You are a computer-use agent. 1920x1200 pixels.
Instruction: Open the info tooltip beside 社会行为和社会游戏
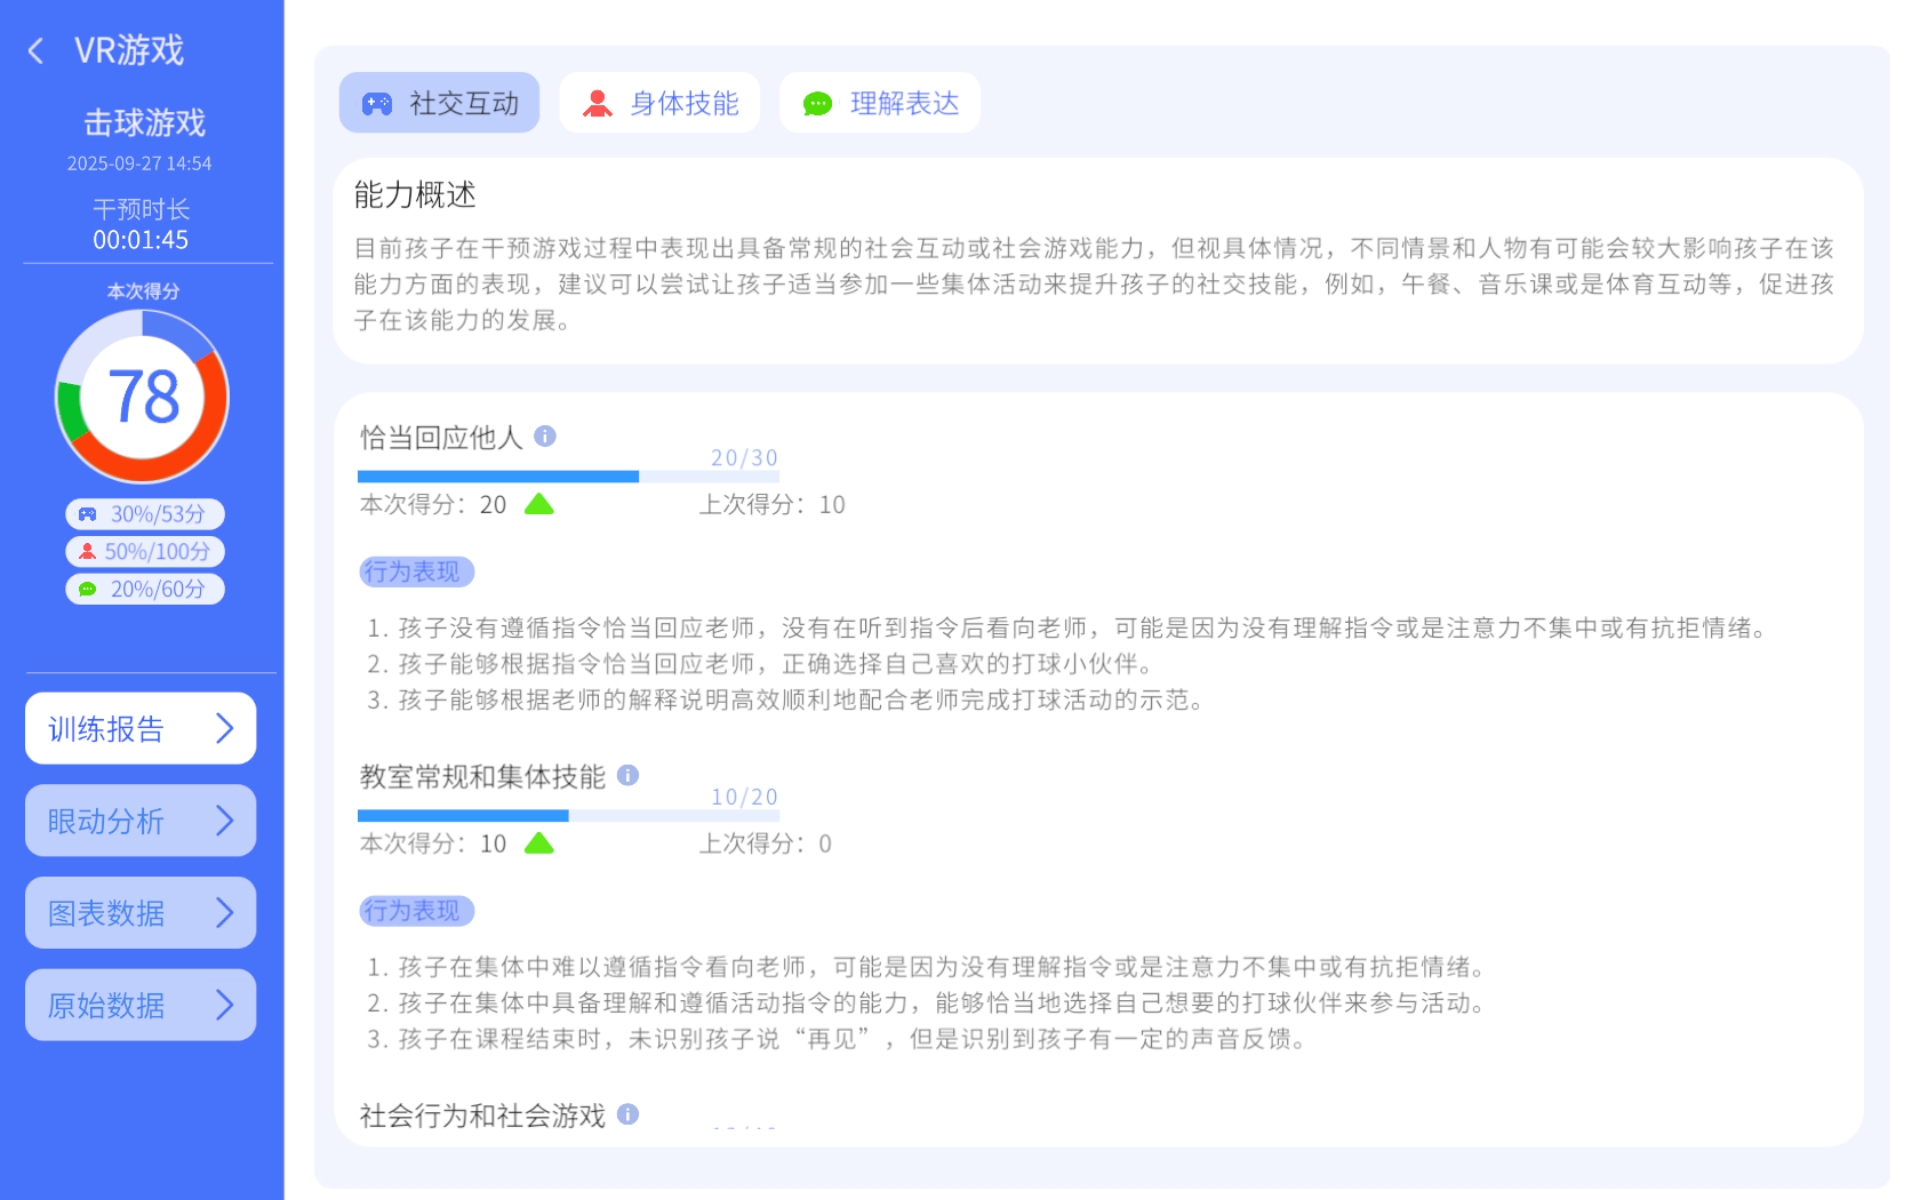628,1114
